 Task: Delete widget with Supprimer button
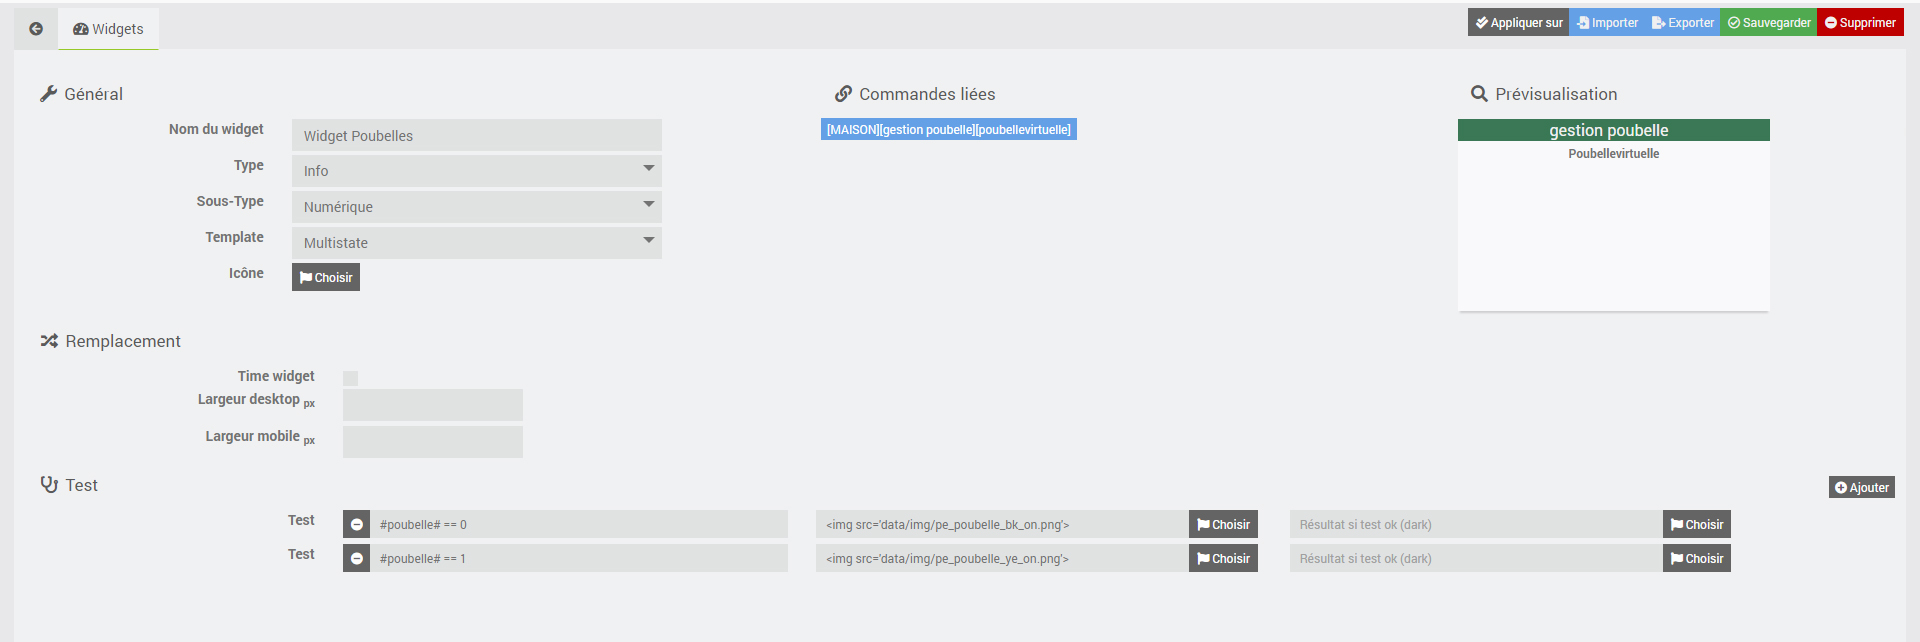point(1860,22)
